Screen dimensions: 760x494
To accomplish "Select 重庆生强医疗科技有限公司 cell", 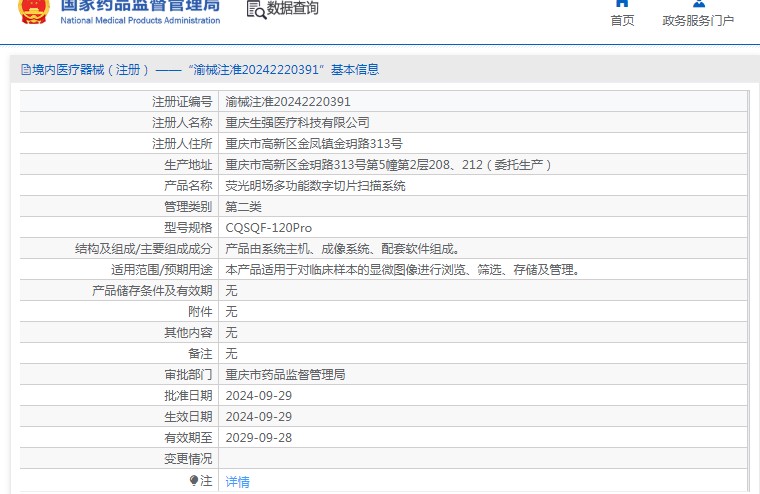I will [x=297, y=123].
